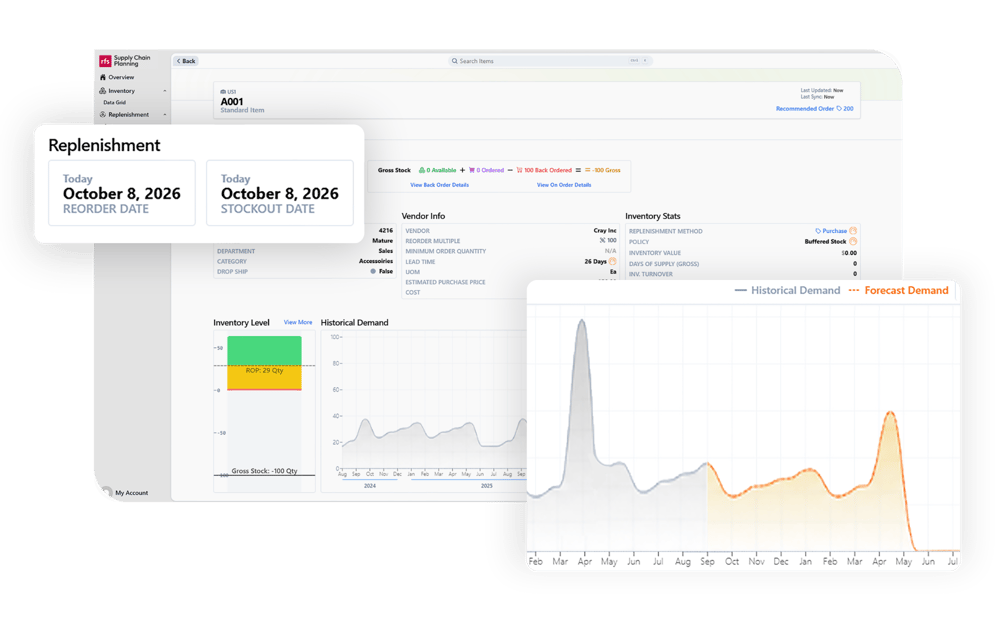Click the green 0 Available stock icon

(422, 170)
